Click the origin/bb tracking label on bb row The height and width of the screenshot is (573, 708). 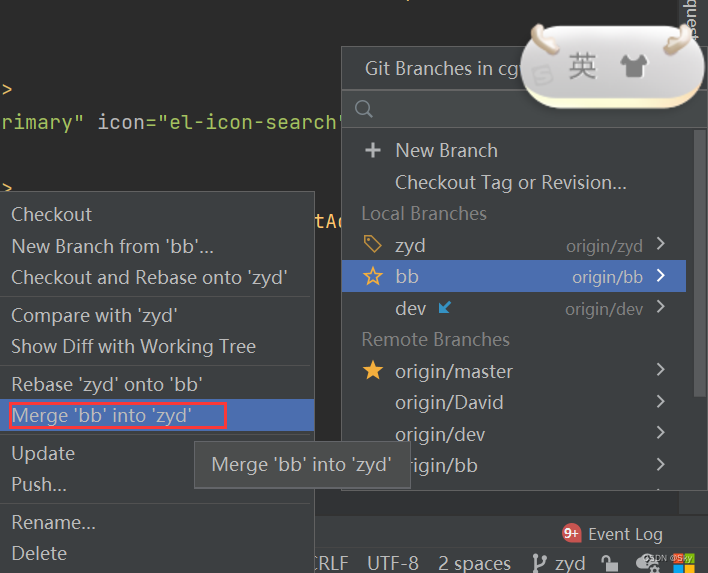[607, 277]
